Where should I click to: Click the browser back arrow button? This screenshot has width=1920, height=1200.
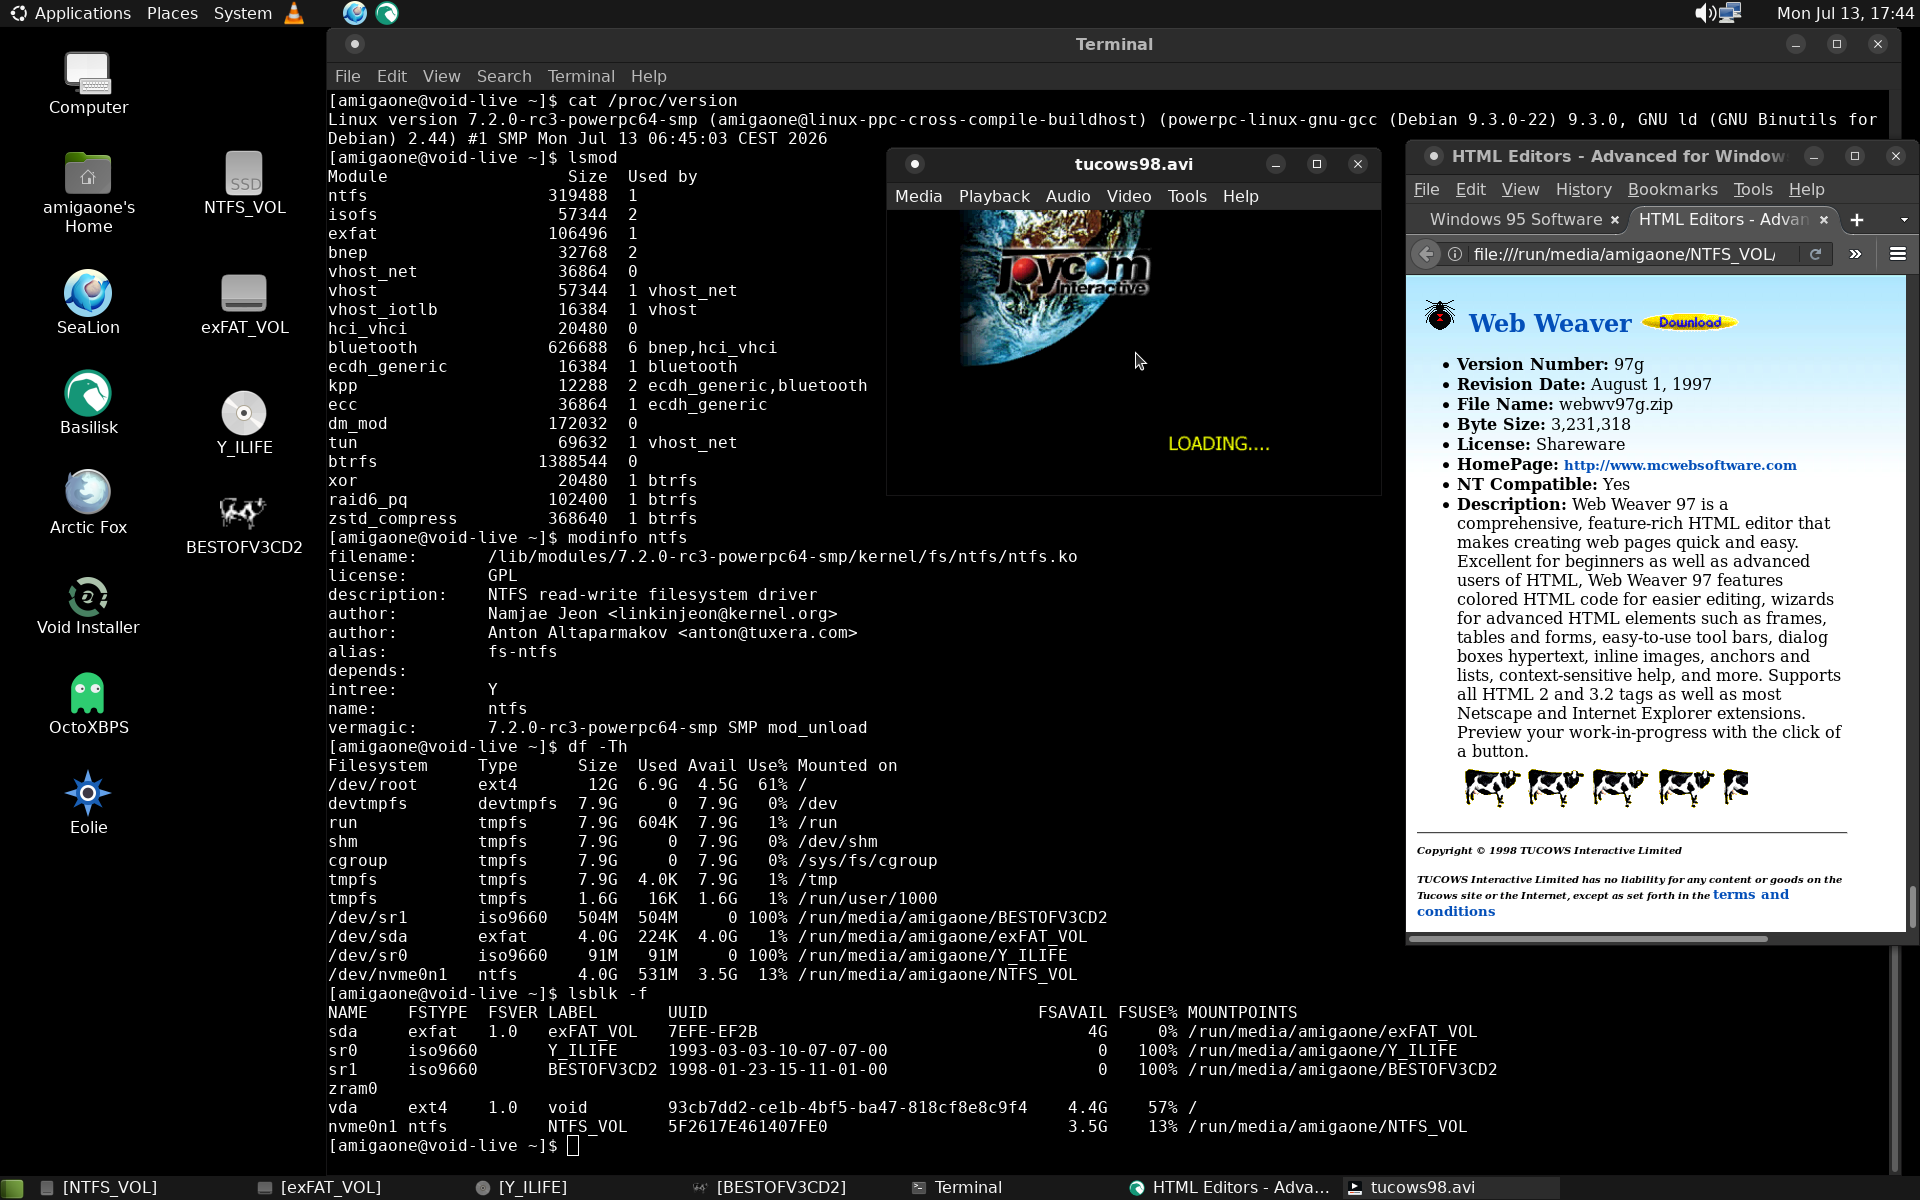(x=1427, y=254)
